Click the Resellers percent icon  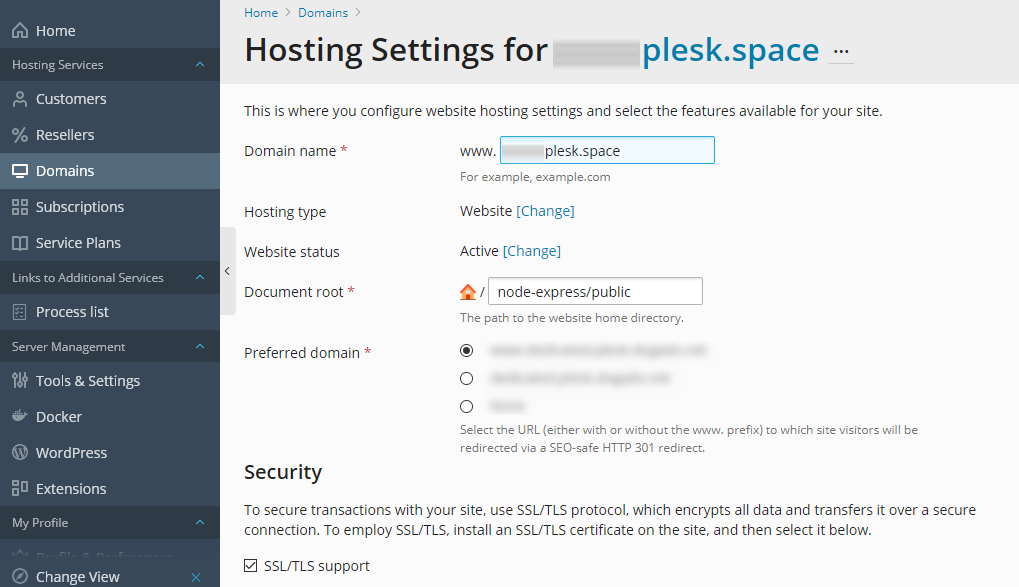click(x=19, y=135)
